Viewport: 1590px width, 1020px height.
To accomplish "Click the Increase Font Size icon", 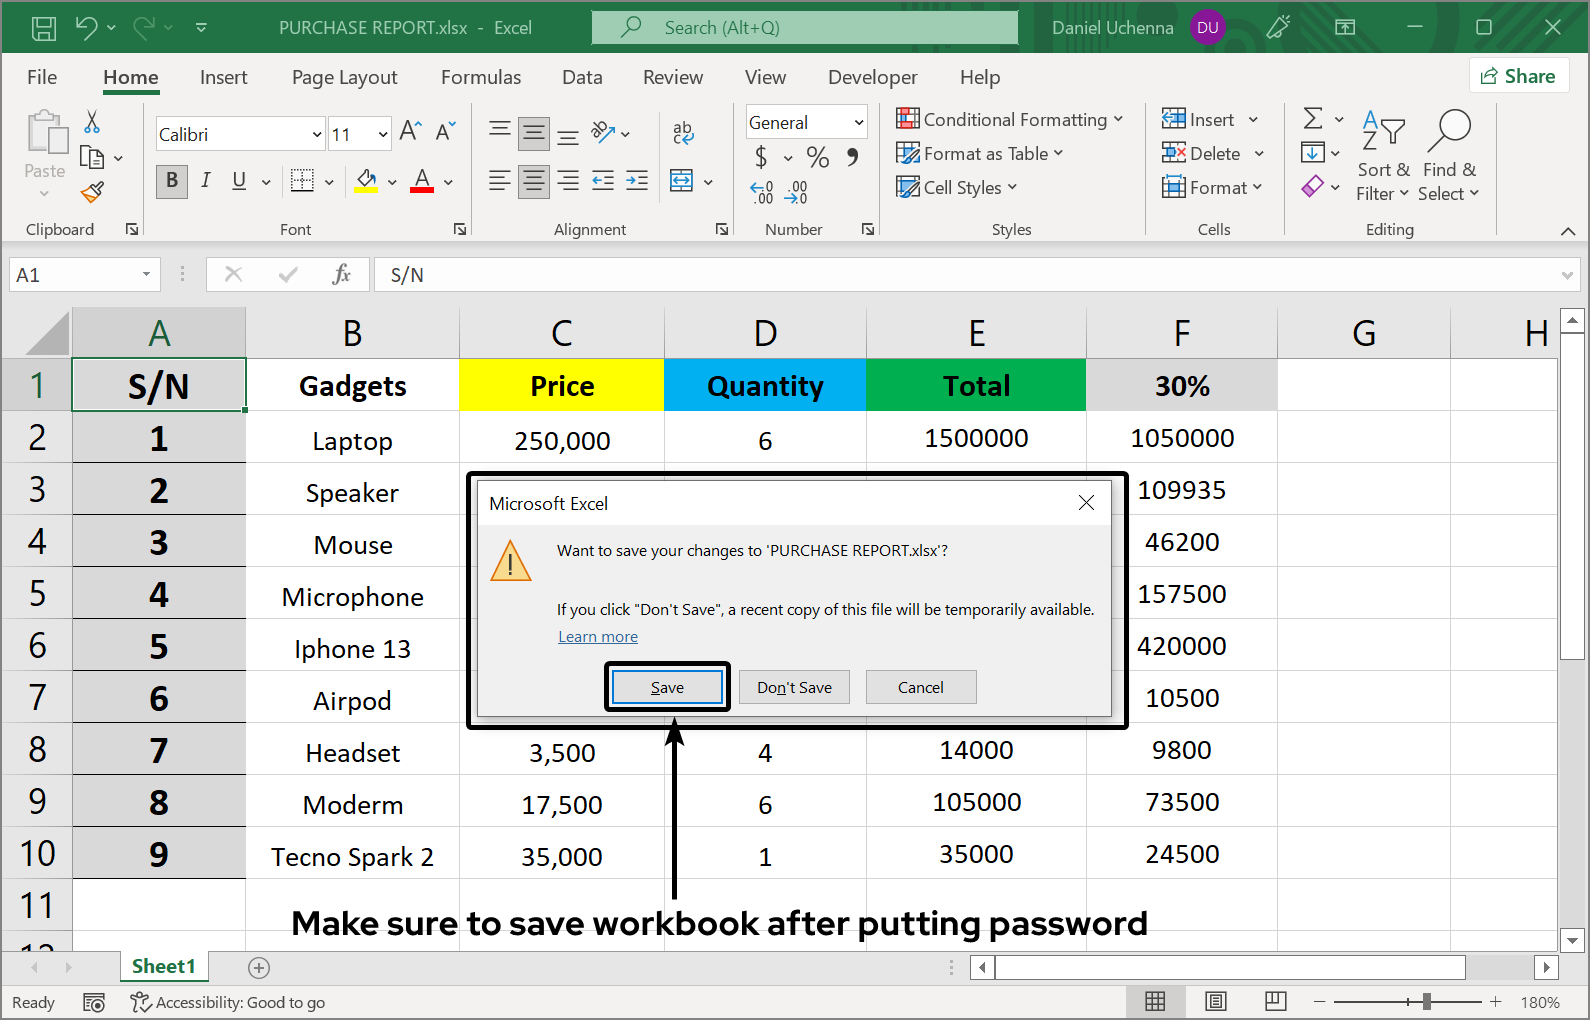I will click(x=409, y=131).
